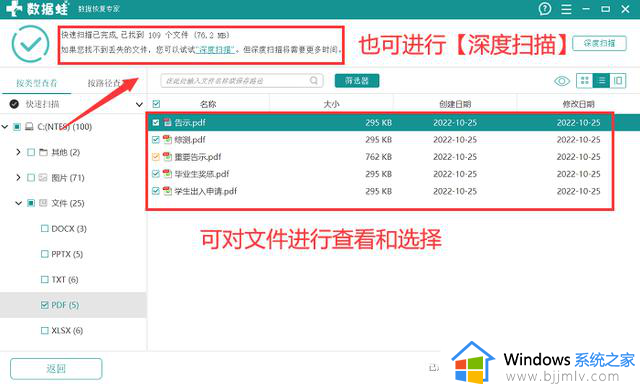Viewport: 640px width, 390px height.
Task: Click the 筛选器 filter button
Action: 357,80
